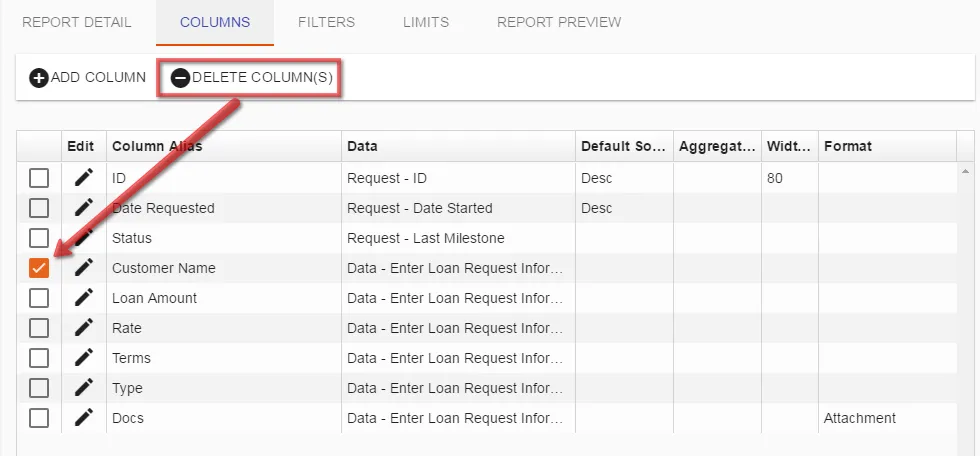
Task: Click the 'Docs' alias cell
Action: 224,418
